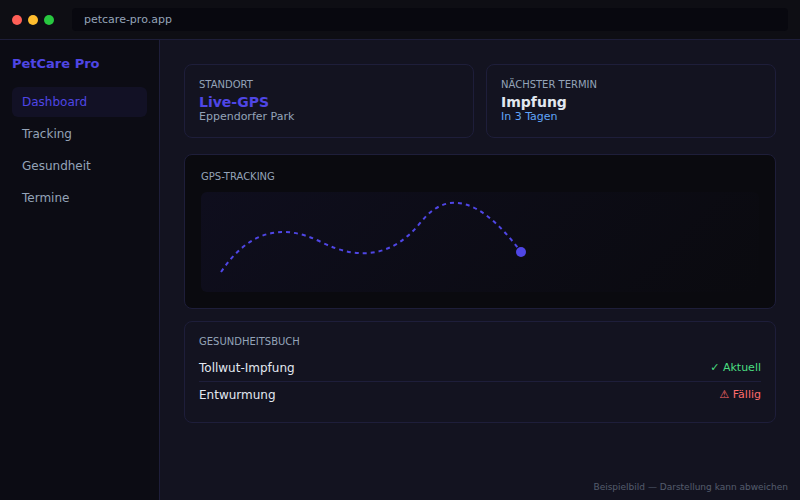Click the red window close button
The image size is (800, 500).
(17, 20)
